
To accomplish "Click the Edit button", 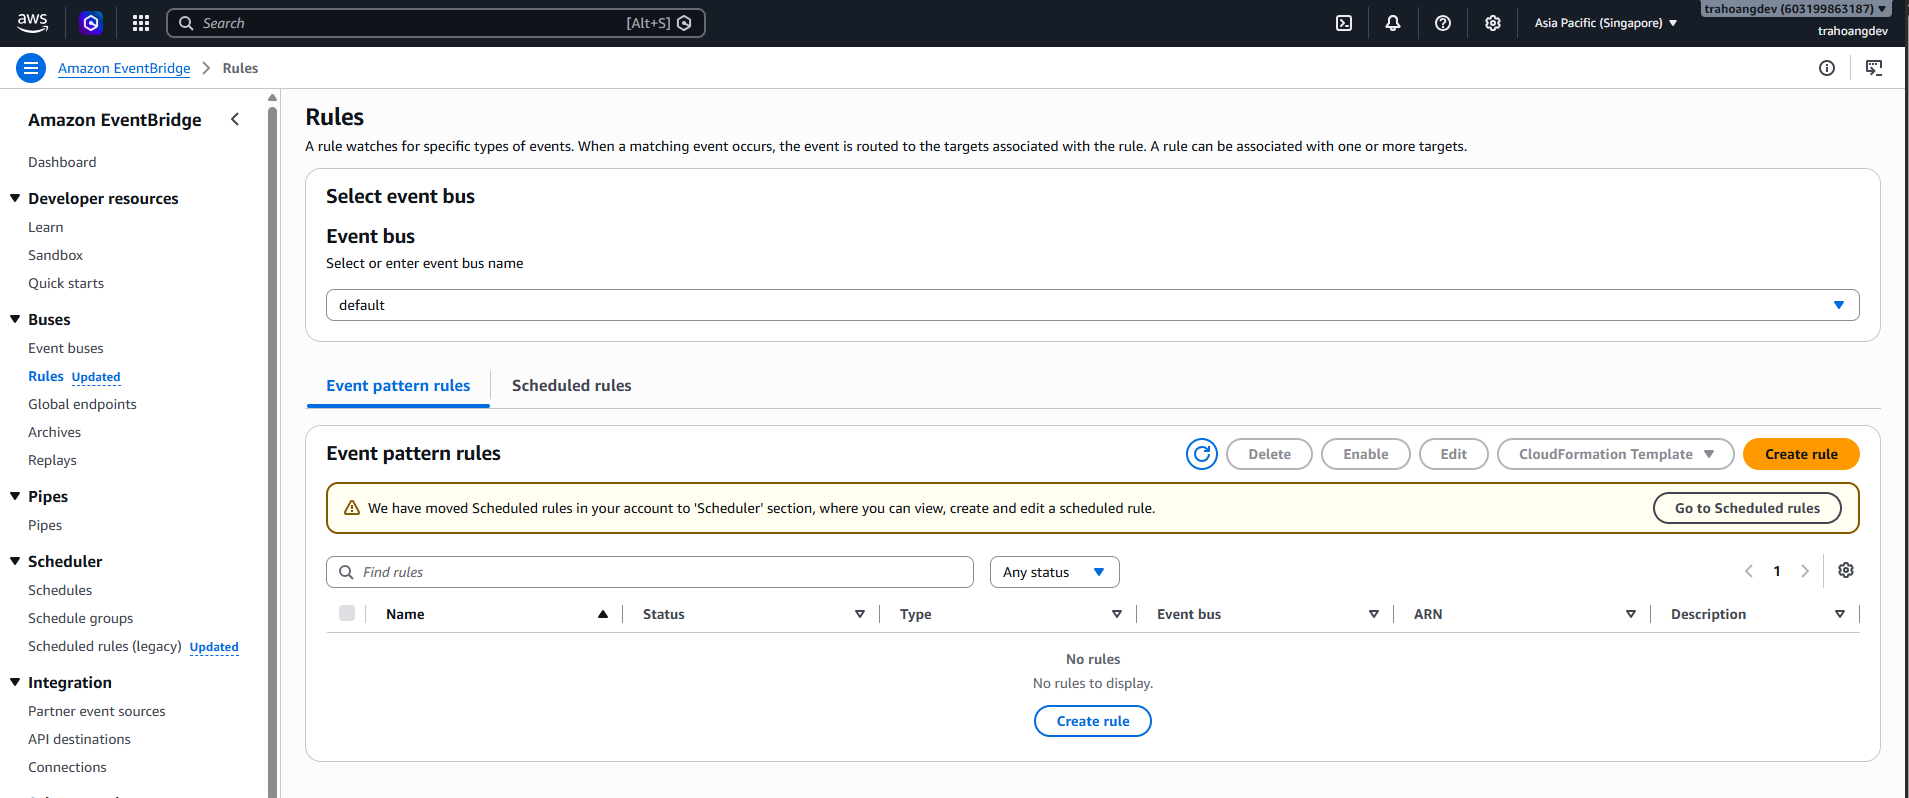I will pyautogui.click(x=1453, y=454).
